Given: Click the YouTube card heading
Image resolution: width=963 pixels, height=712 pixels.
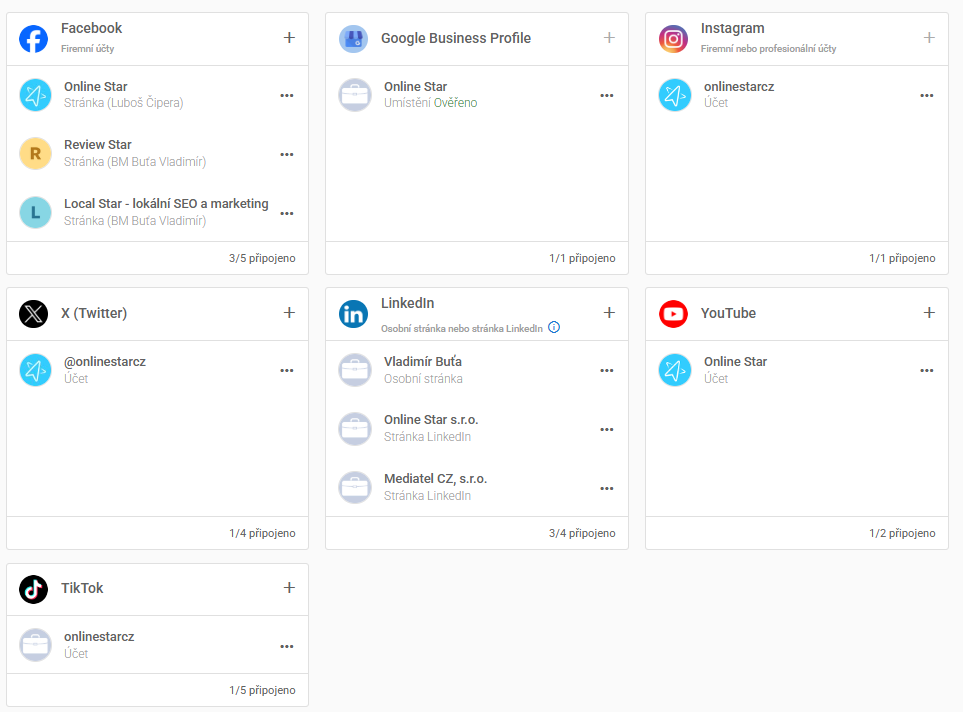Looking at the screenshot, I should [x=728, y=313].
